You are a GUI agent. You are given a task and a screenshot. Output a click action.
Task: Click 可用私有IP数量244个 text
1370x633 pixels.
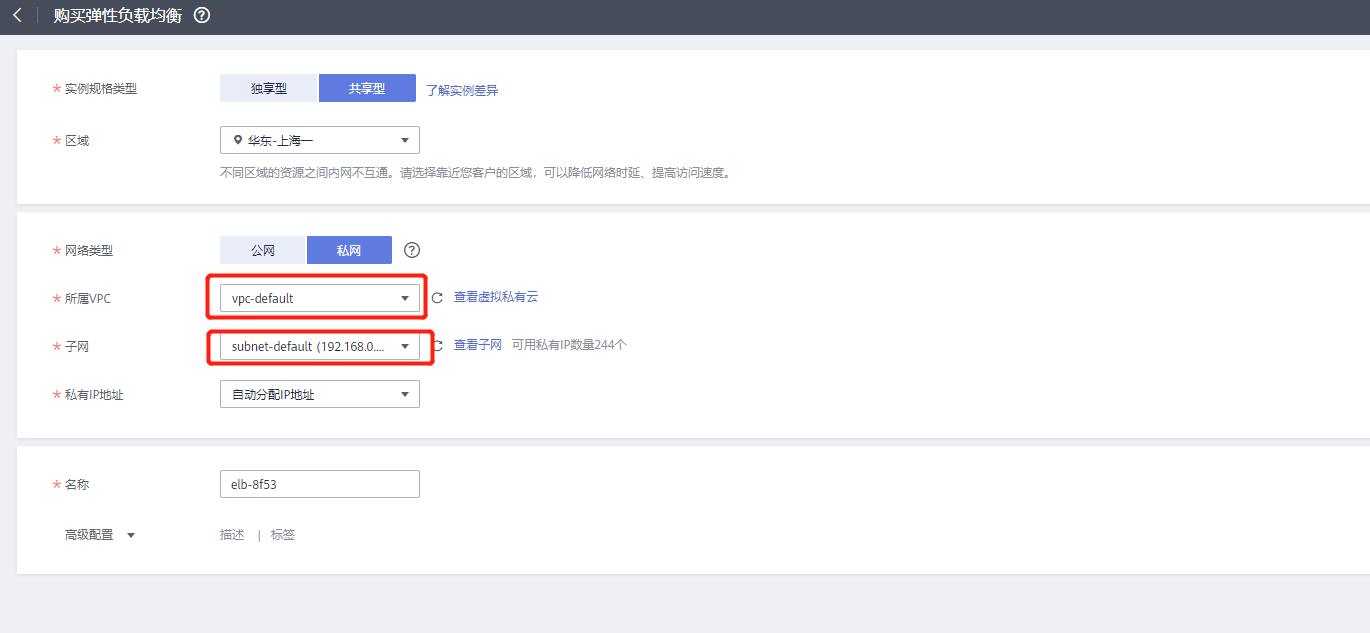click(x=569, y=345)
